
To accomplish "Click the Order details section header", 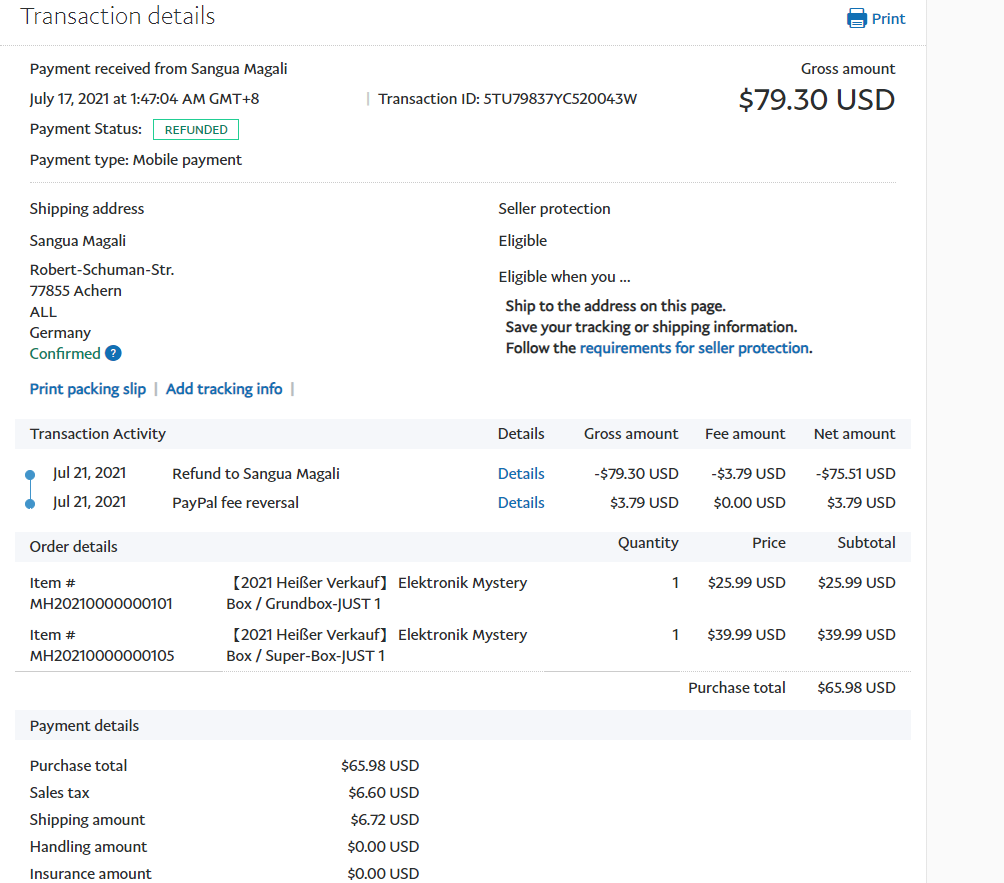I will (x=74, y=547).
